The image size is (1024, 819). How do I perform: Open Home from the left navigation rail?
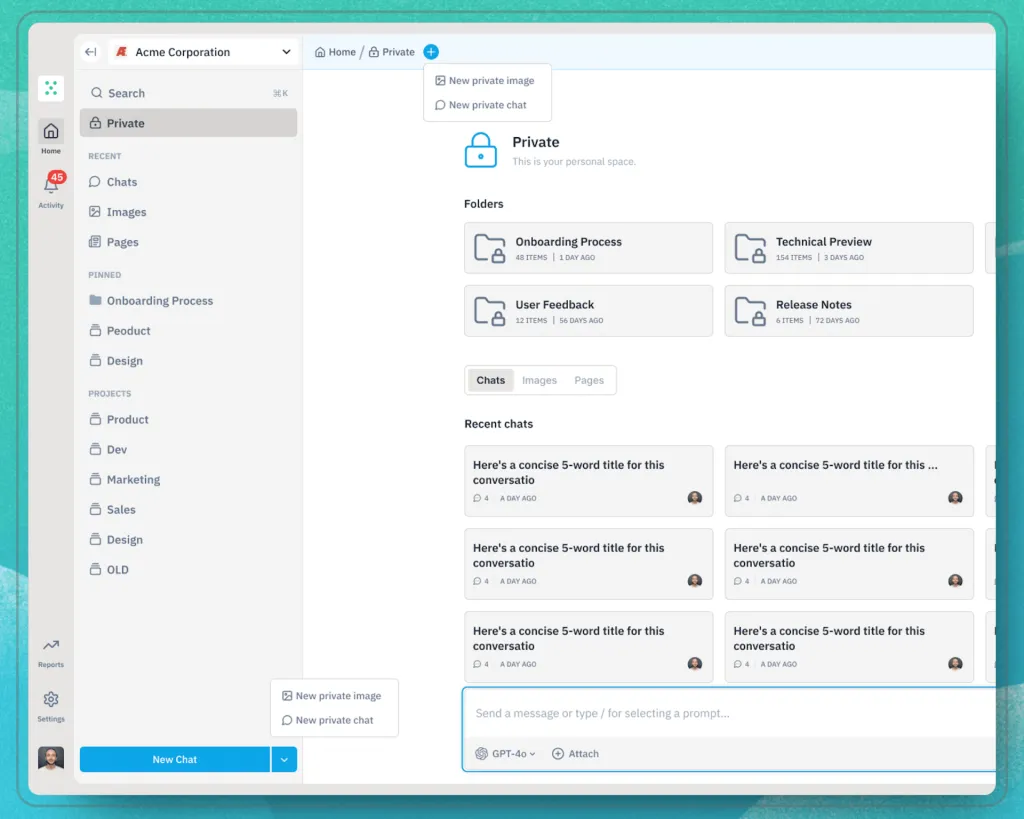[x=50, y=135]
